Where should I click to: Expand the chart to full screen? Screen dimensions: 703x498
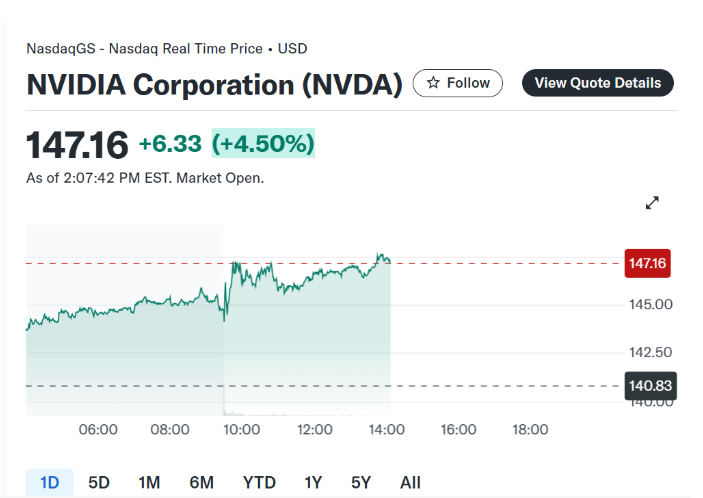(x=652, y=203)
